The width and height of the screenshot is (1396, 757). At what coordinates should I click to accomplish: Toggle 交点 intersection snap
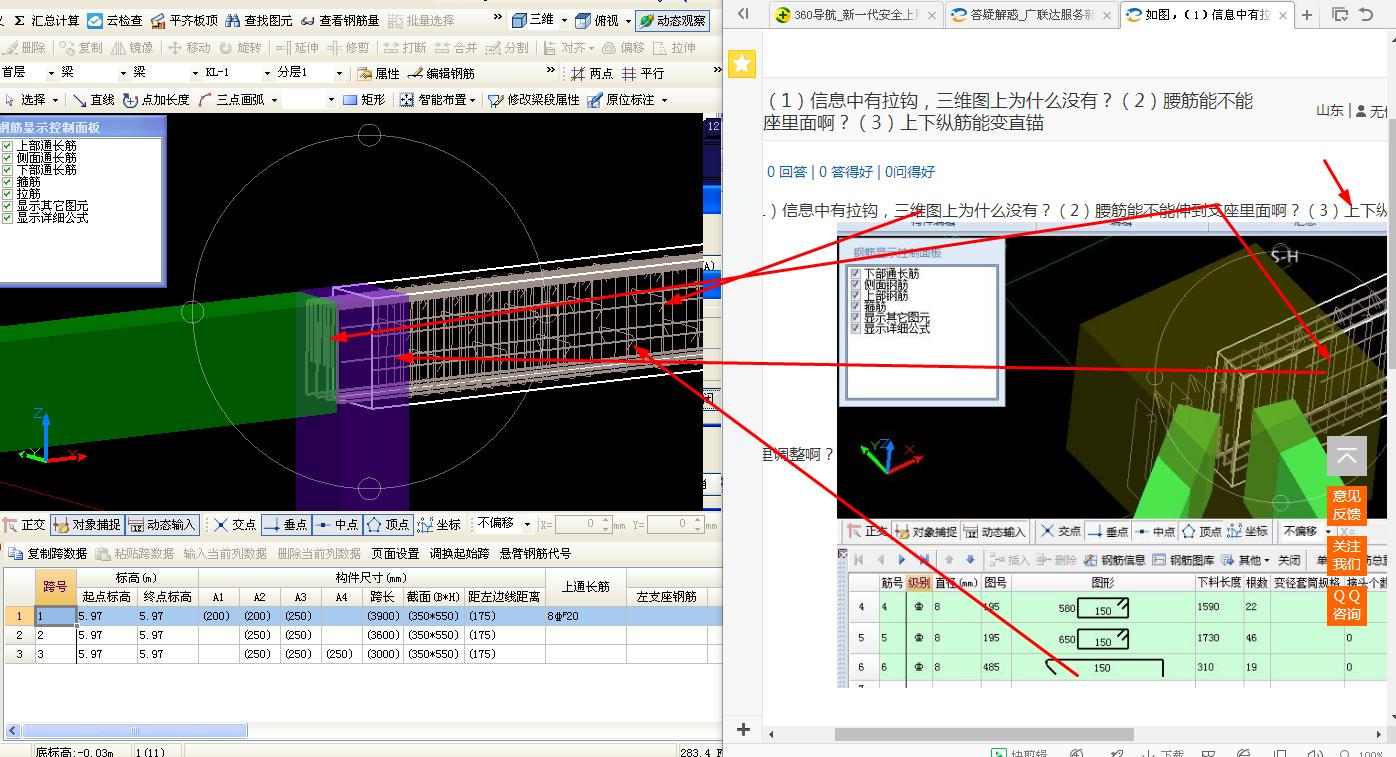[235, 524]
